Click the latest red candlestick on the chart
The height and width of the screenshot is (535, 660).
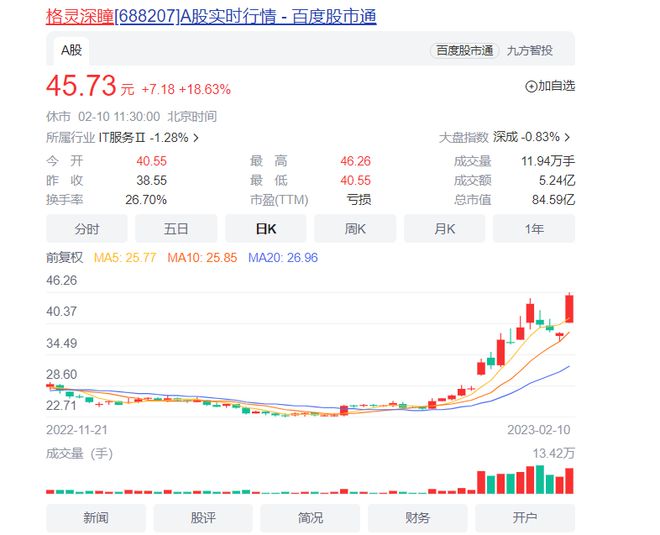[x=570, y=309]
